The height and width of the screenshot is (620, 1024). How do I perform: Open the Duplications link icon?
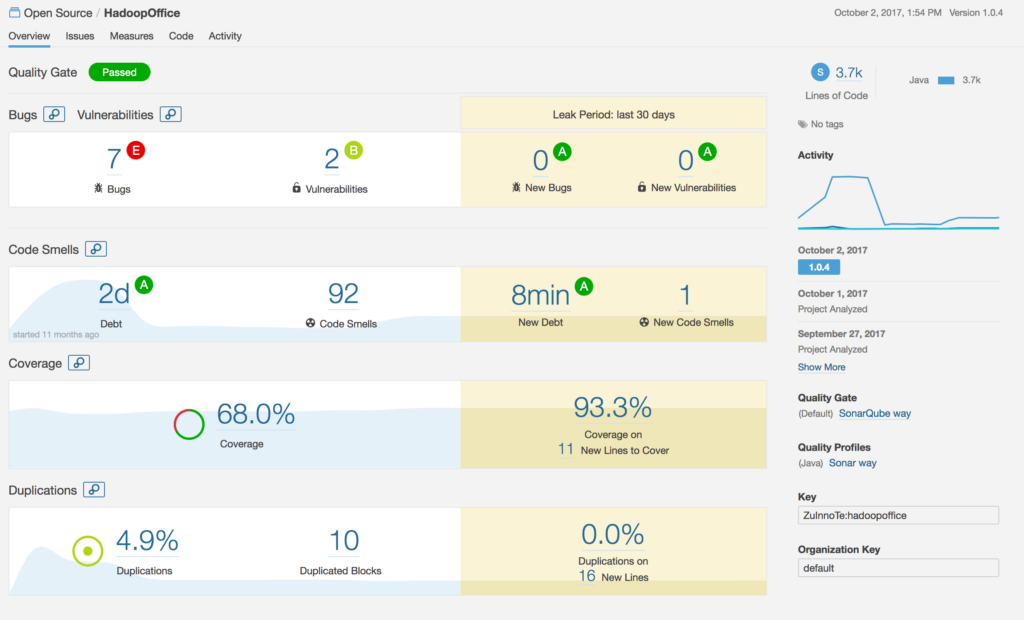coord(94,489)
